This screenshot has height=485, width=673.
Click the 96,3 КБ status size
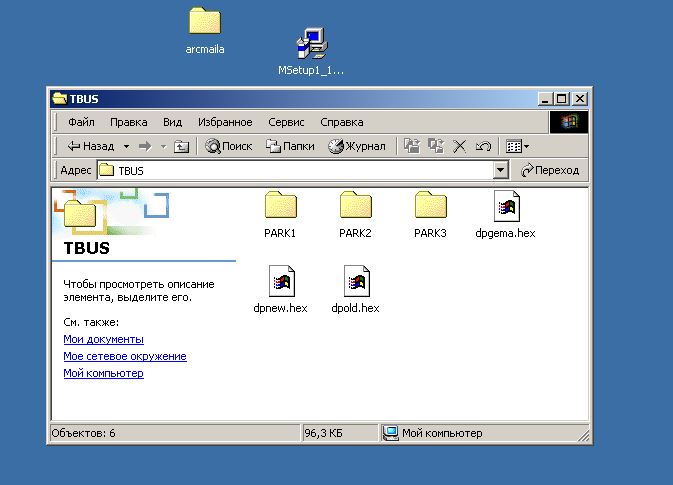[x=324, y=433]
